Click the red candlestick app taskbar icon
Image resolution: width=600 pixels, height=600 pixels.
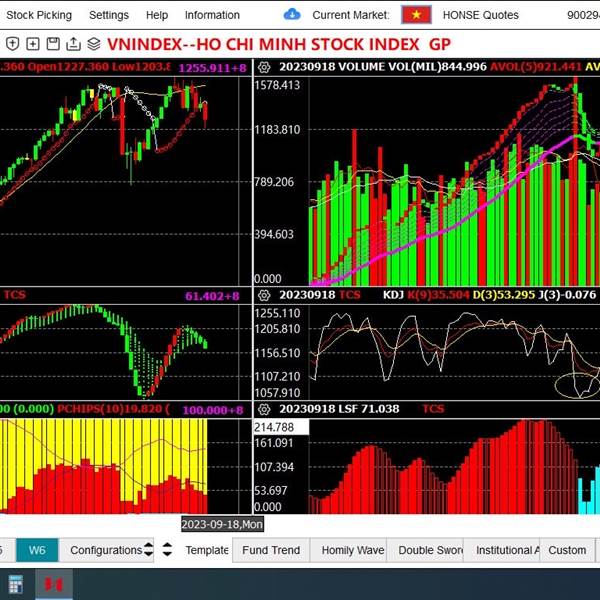click(54, 584)
